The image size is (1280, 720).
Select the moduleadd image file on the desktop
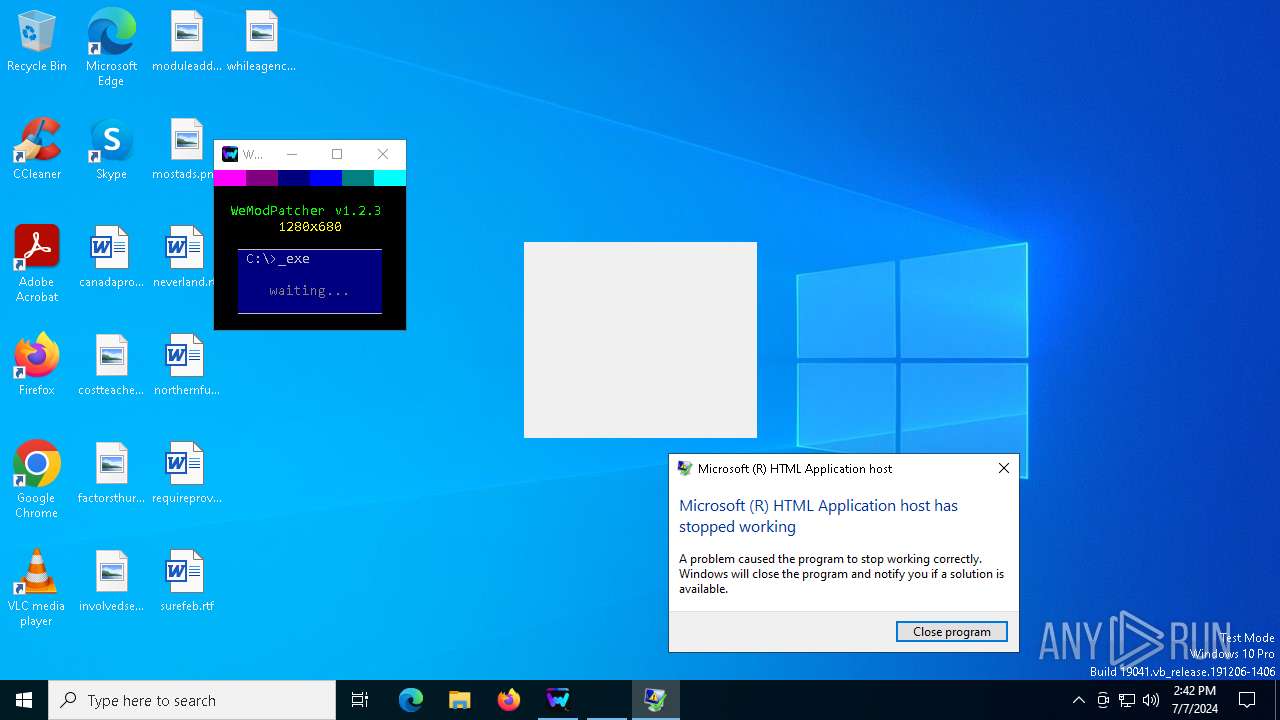click(x=186, y=42)
